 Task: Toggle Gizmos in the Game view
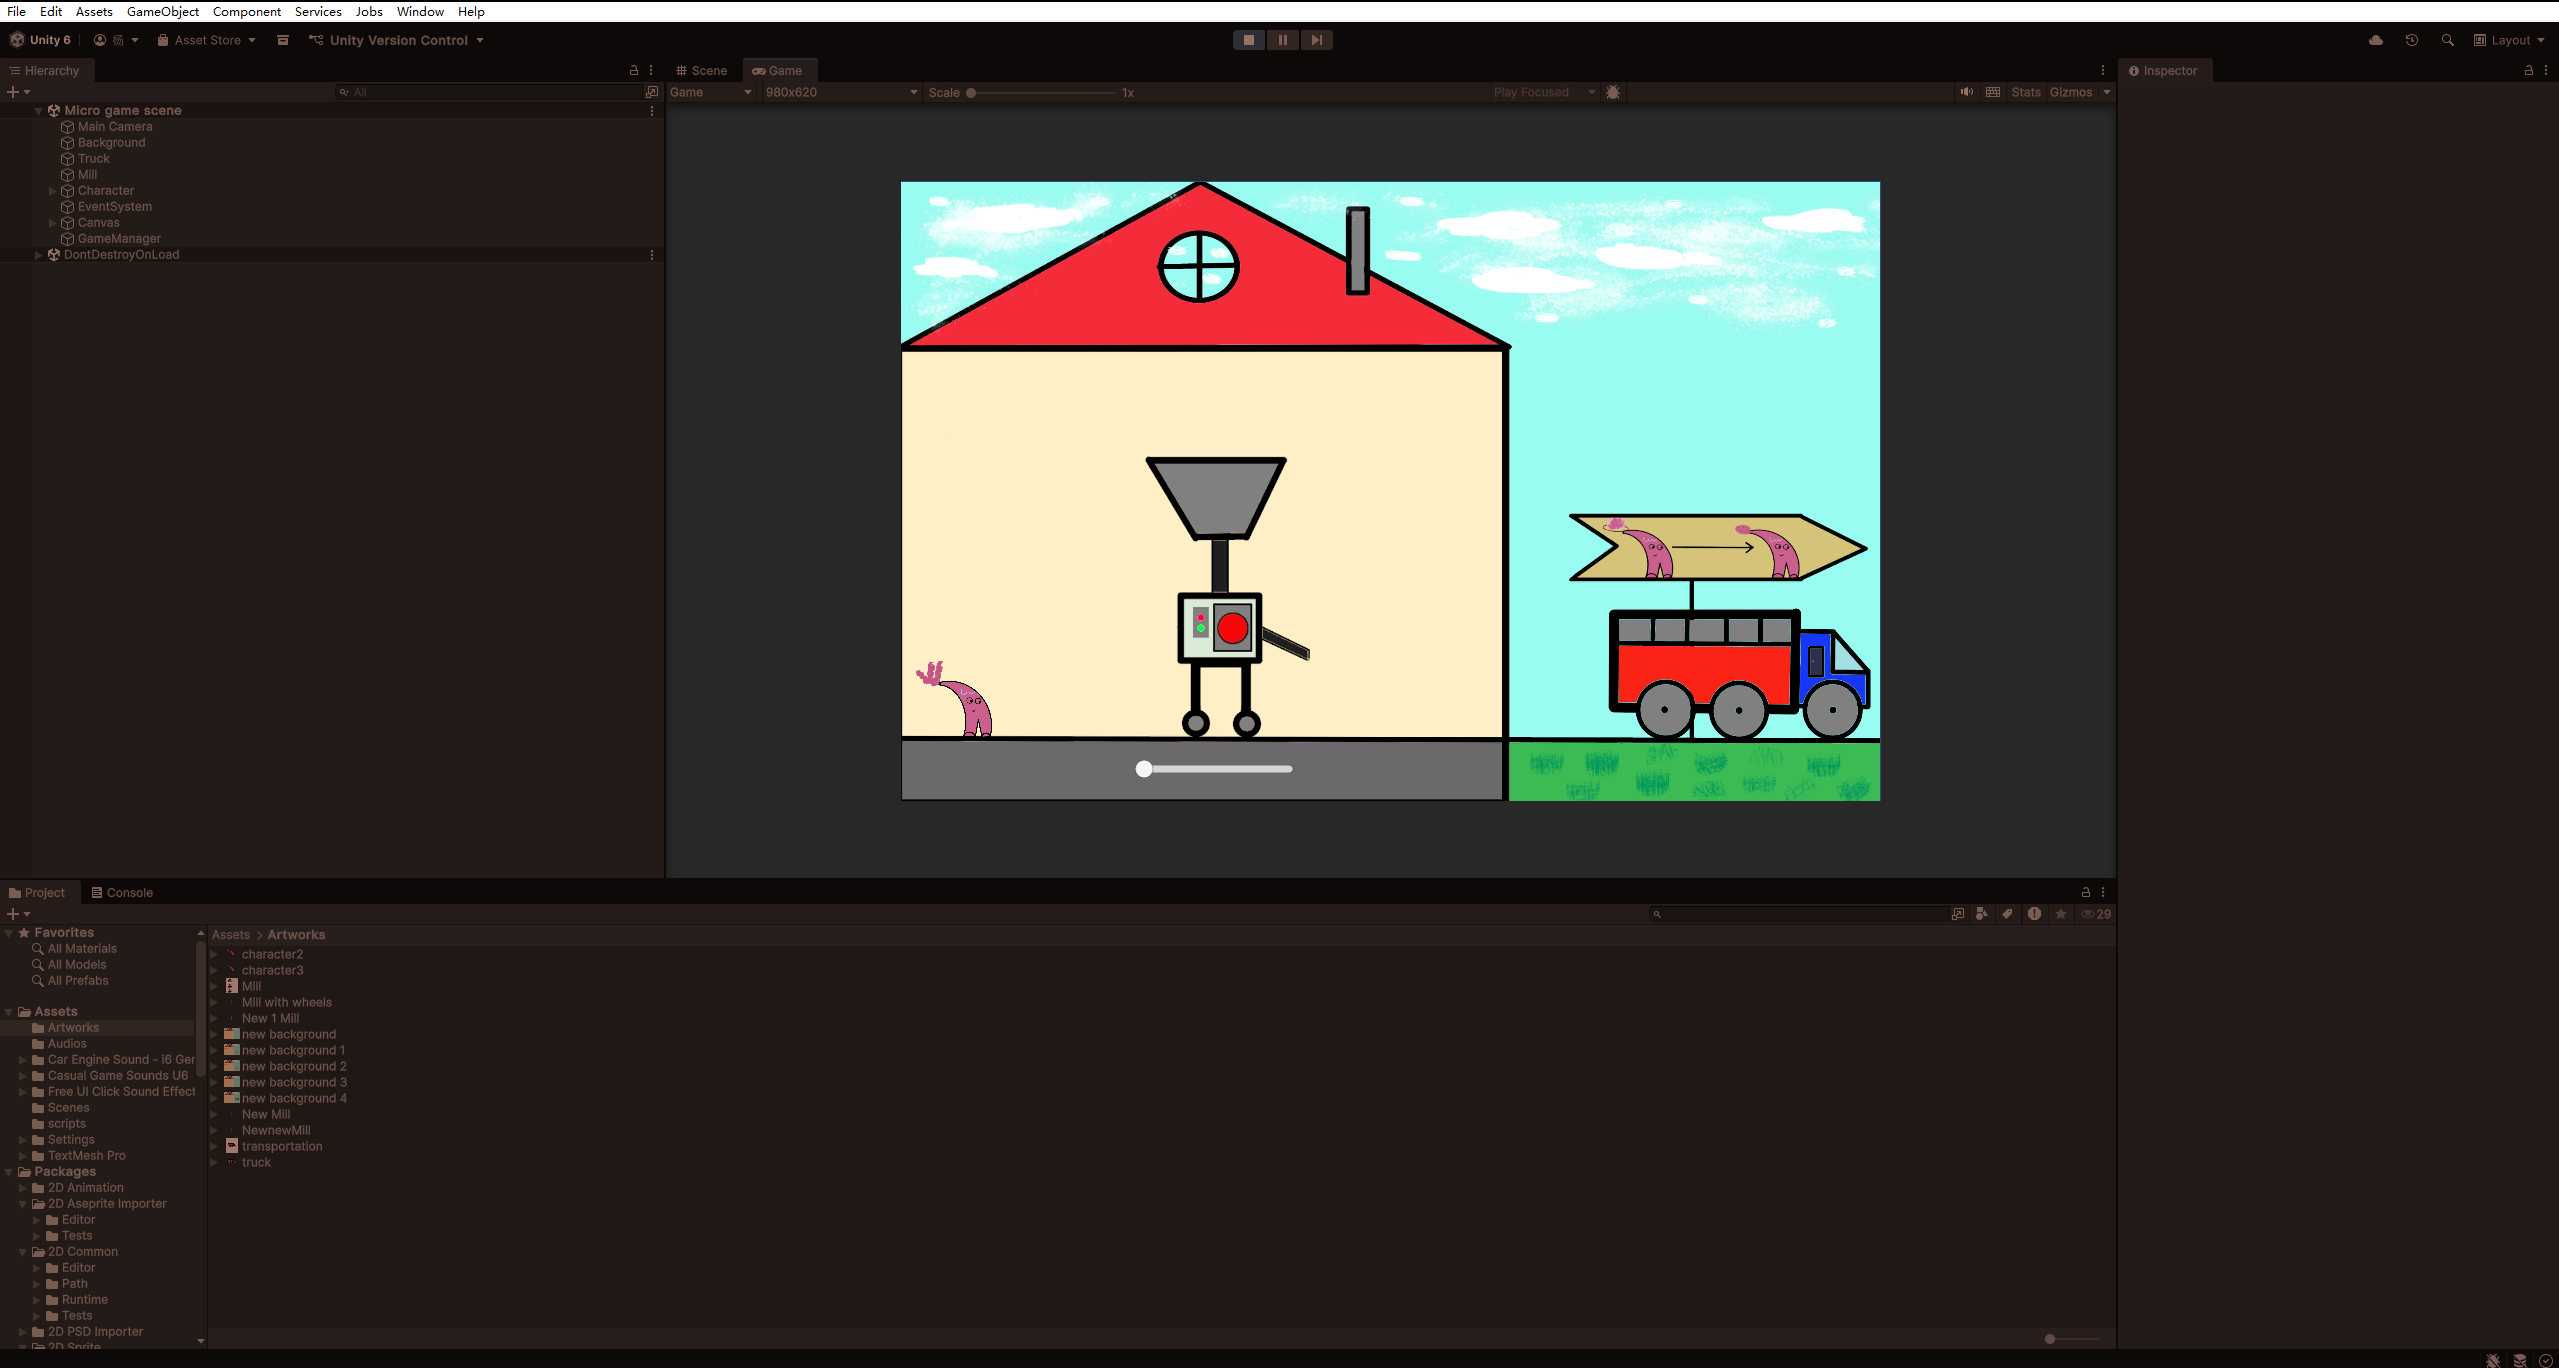point(2070,92)
